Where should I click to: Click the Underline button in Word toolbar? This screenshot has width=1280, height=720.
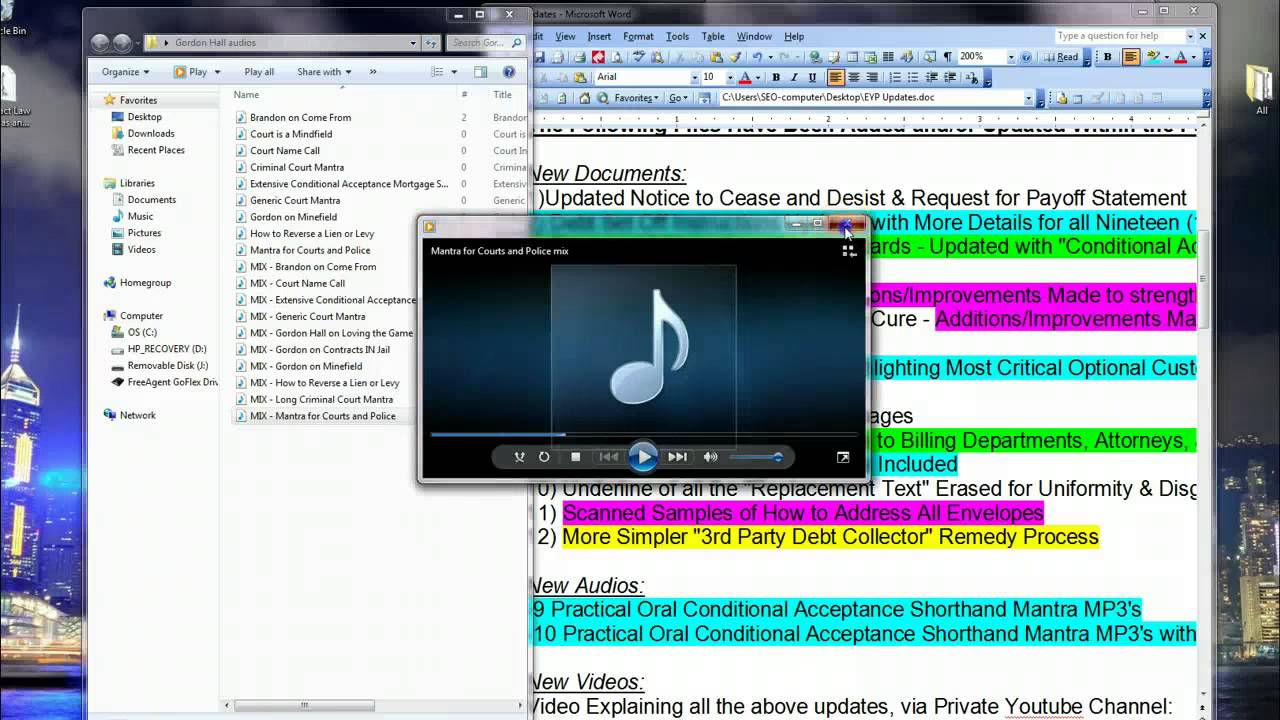pyautogui.click(x=812, y=78)
